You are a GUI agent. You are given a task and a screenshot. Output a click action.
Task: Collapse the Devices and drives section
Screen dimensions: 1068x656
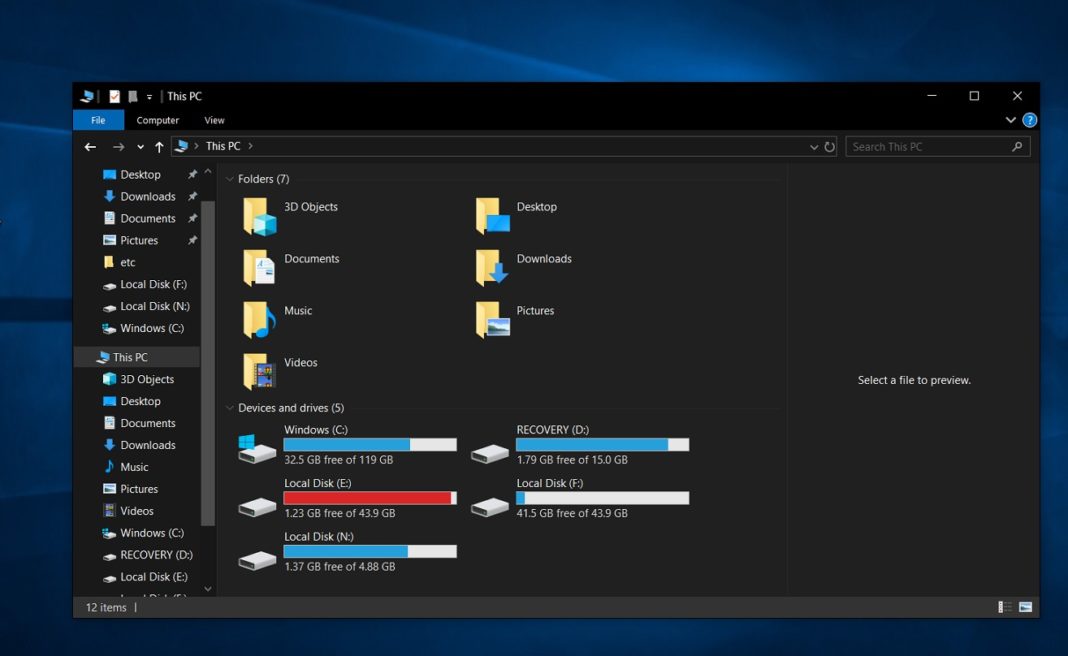point(230,408)
